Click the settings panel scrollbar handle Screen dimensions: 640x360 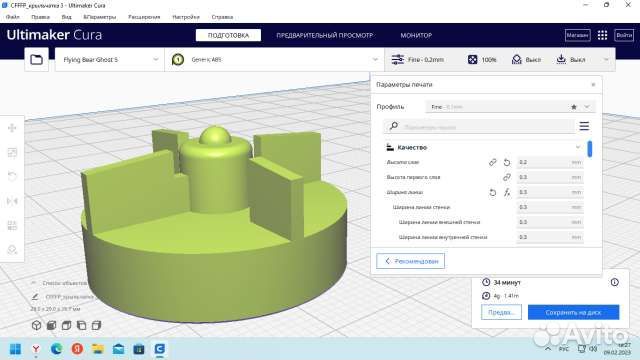[590, 149]
